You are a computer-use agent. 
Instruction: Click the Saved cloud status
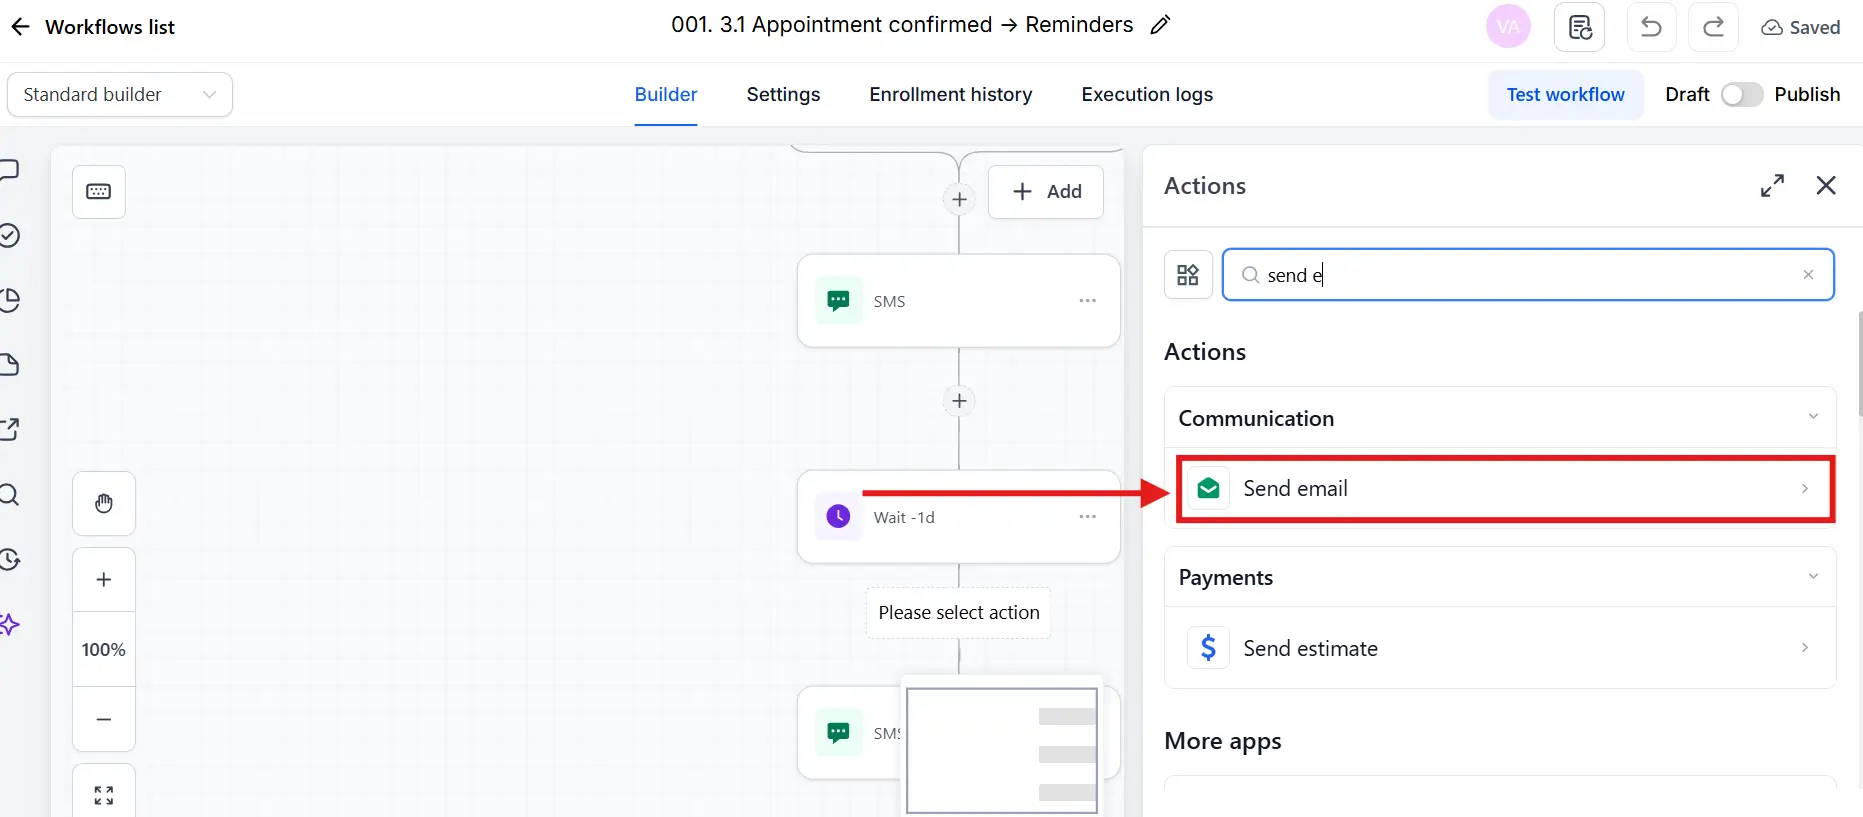[x=1800, y=27]
